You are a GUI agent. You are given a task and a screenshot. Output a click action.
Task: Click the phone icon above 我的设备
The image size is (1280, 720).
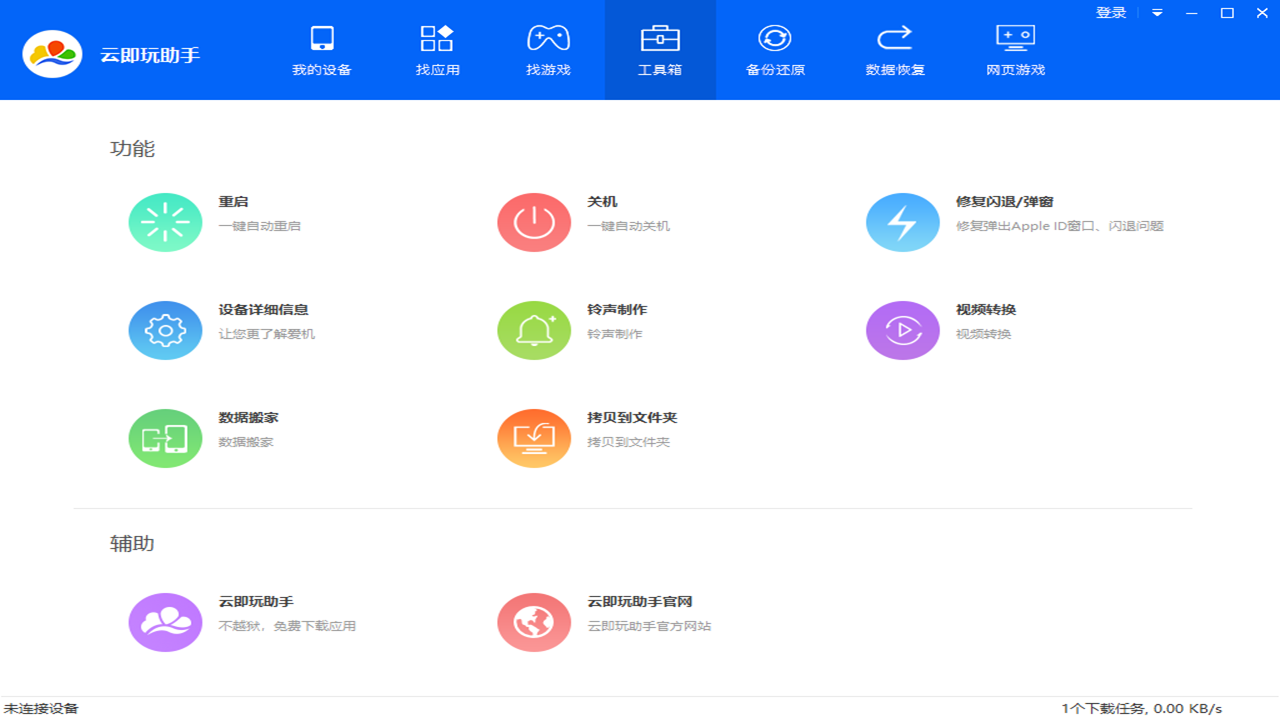(321, 38)
